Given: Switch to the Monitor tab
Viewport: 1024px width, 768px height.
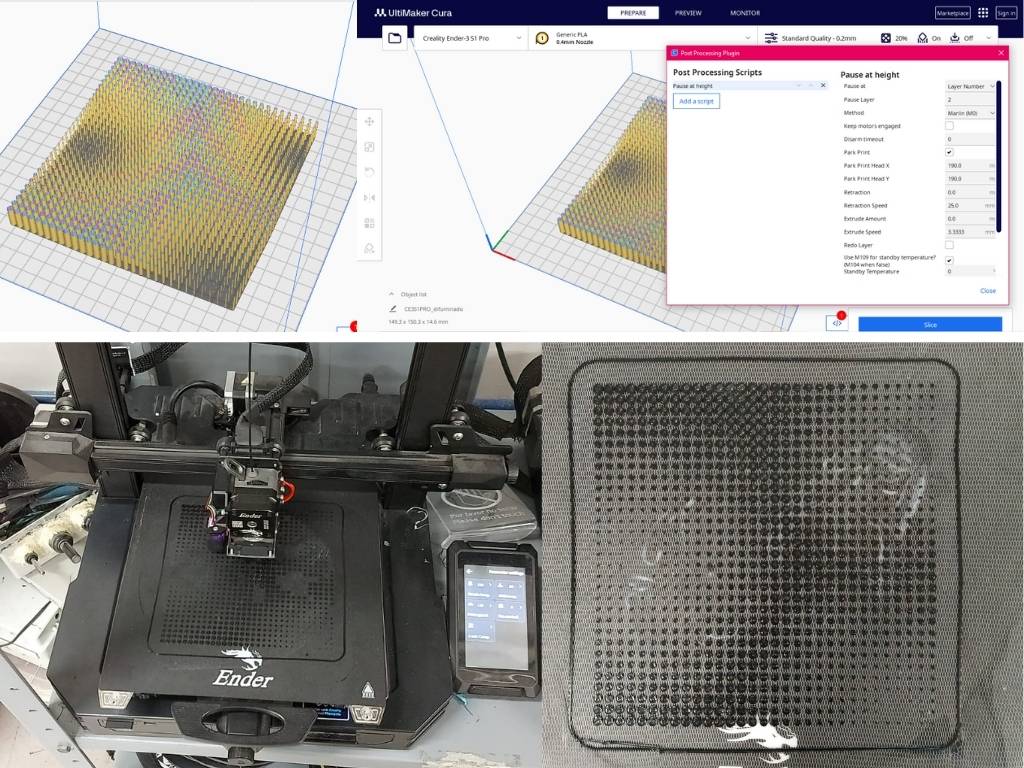Looking at the screenshot, I should 745,13.
